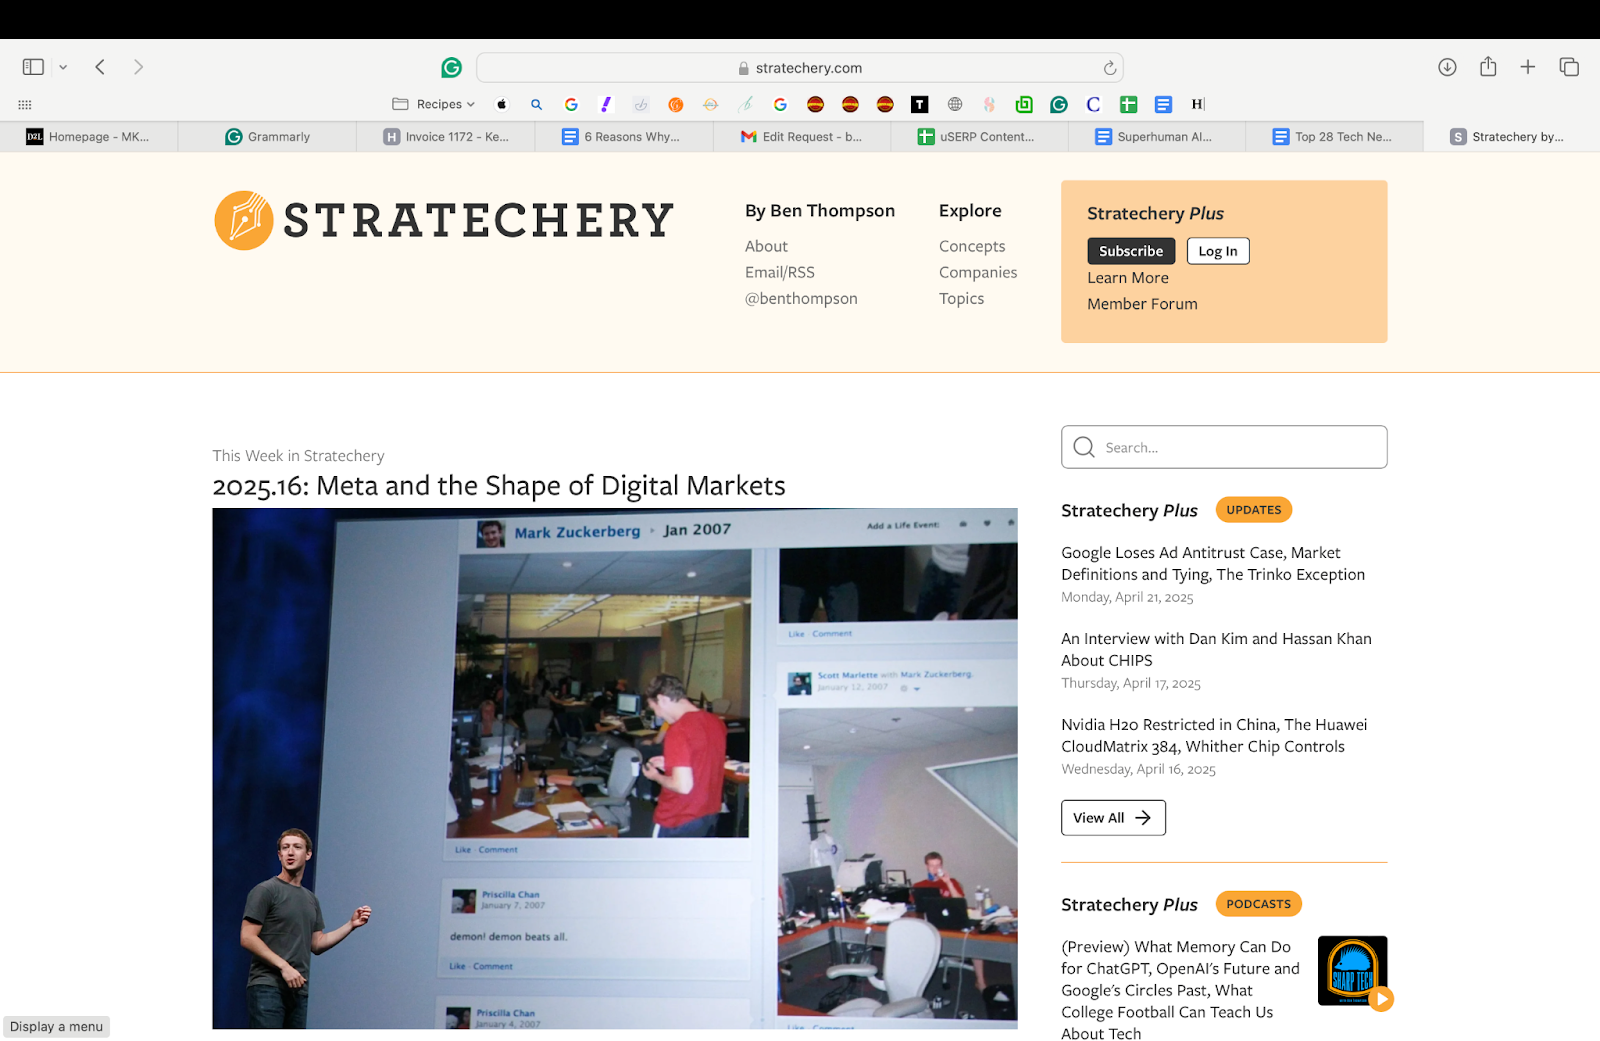
Task: Open the Email/RSS link
Action: pos(780,272)
